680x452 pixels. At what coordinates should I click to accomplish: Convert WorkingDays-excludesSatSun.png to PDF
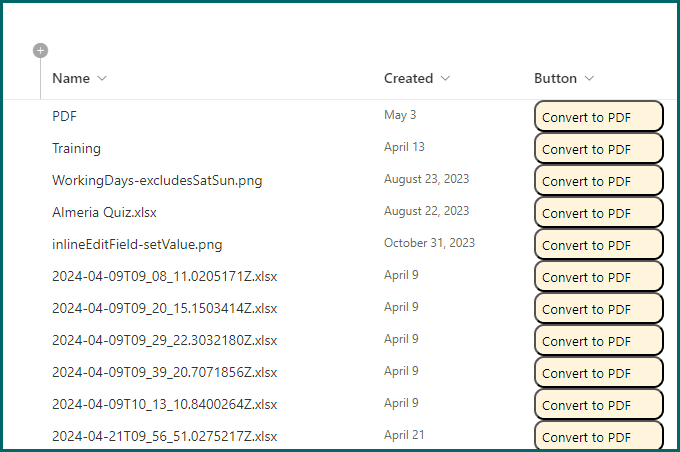(x=598, y=181)
